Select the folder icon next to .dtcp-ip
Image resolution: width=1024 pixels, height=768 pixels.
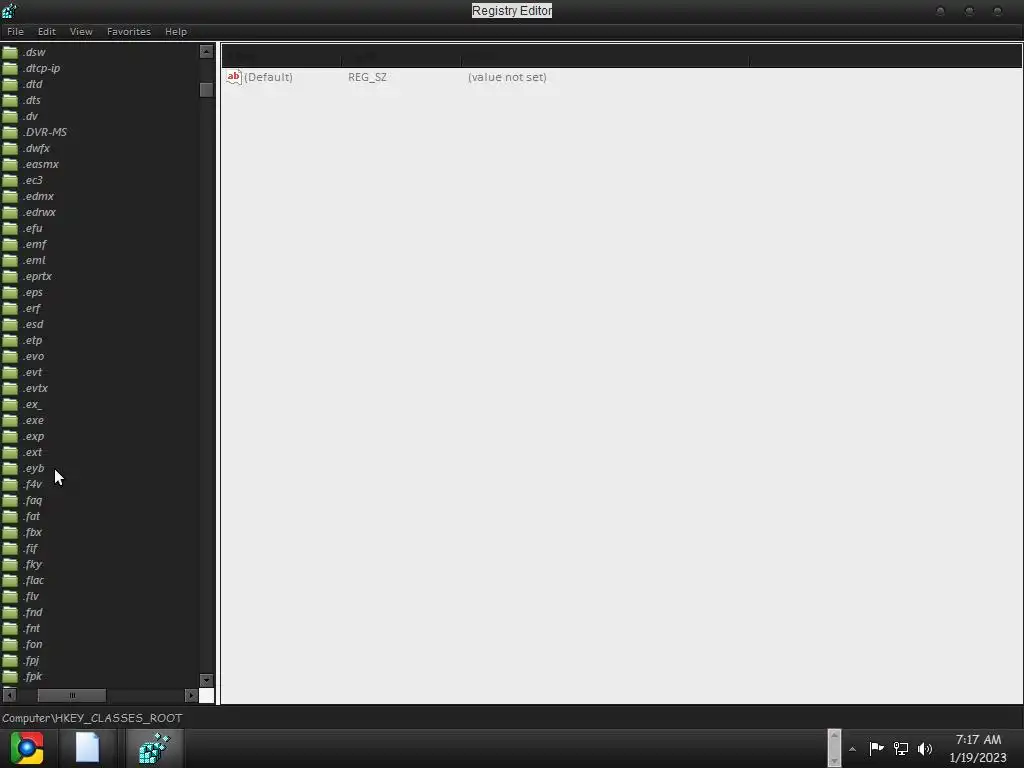(10, 68)
